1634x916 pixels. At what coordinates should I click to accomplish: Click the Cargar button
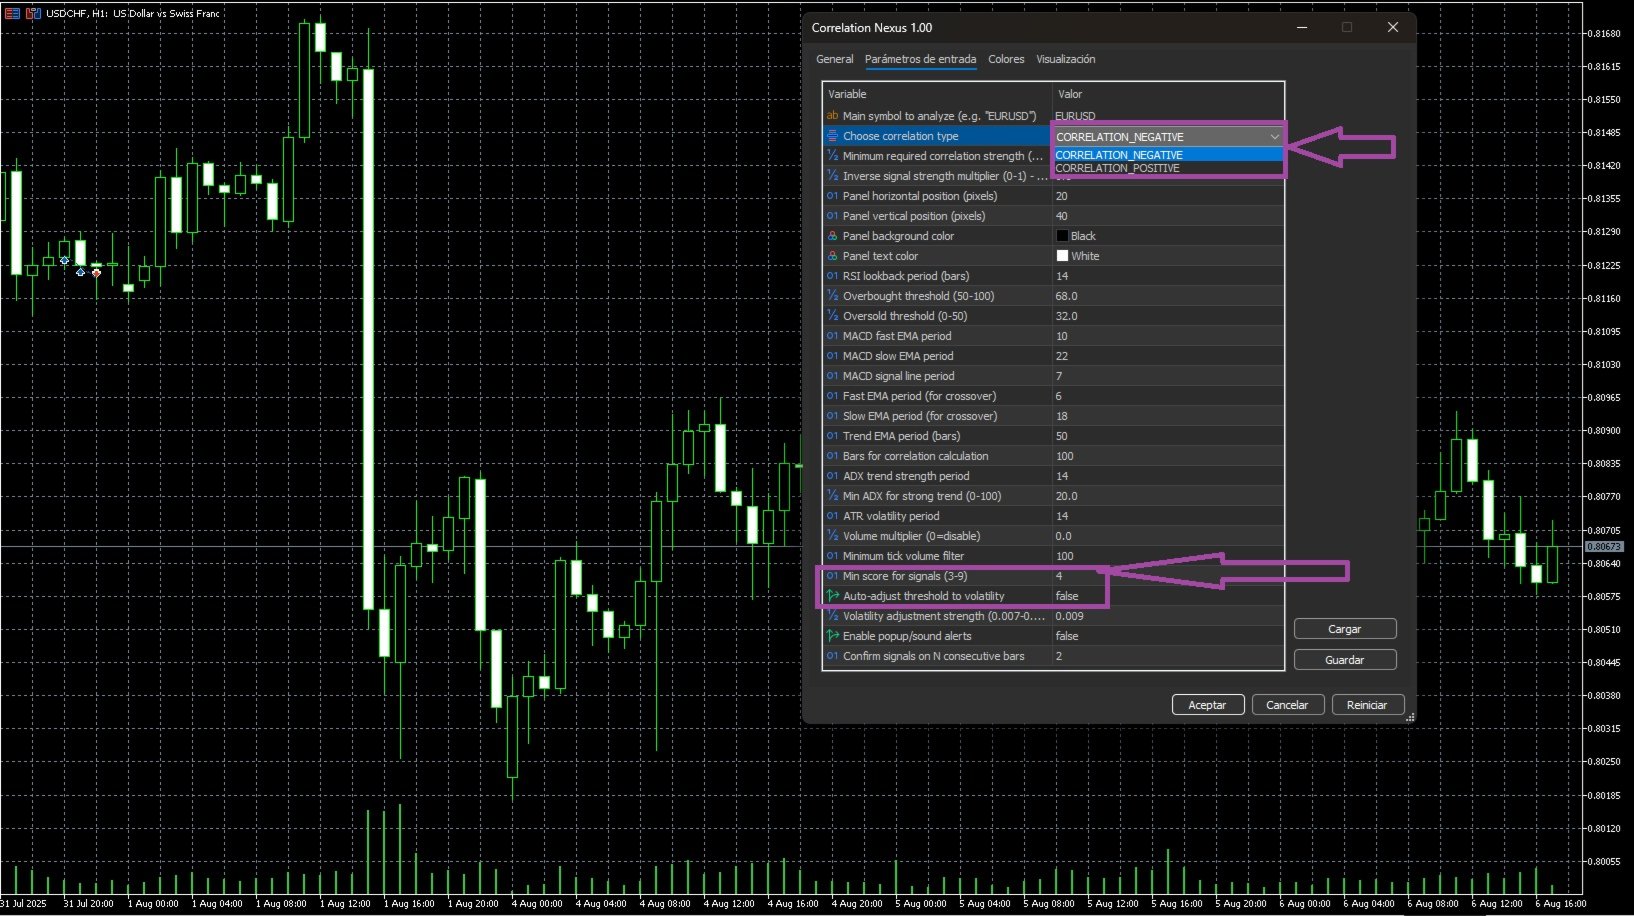click(1344, 629)
